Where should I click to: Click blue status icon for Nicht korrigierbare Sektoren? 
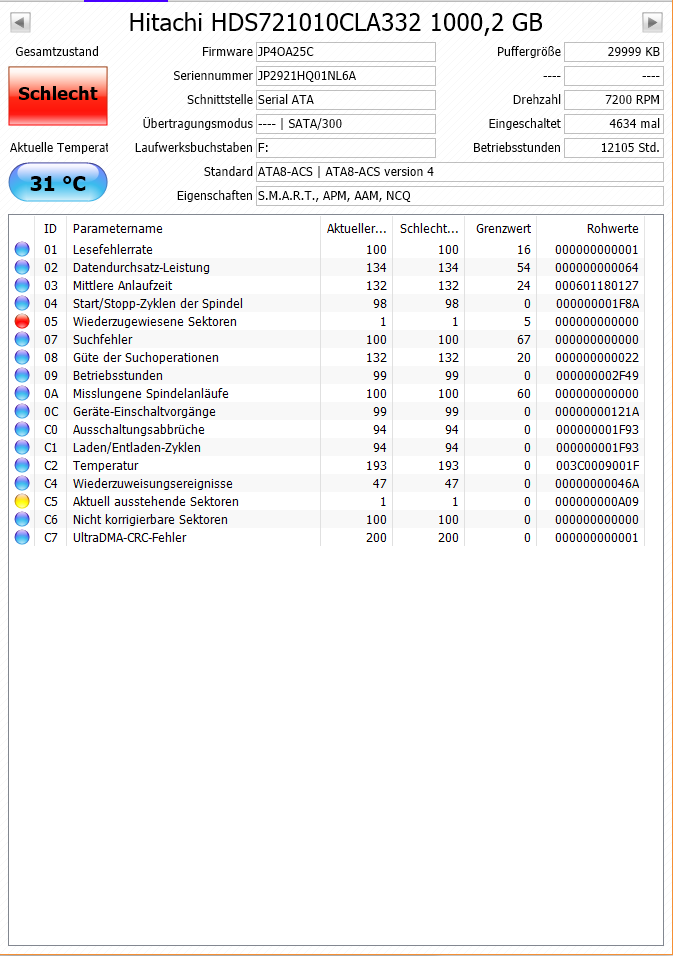[x=22, y=519]
